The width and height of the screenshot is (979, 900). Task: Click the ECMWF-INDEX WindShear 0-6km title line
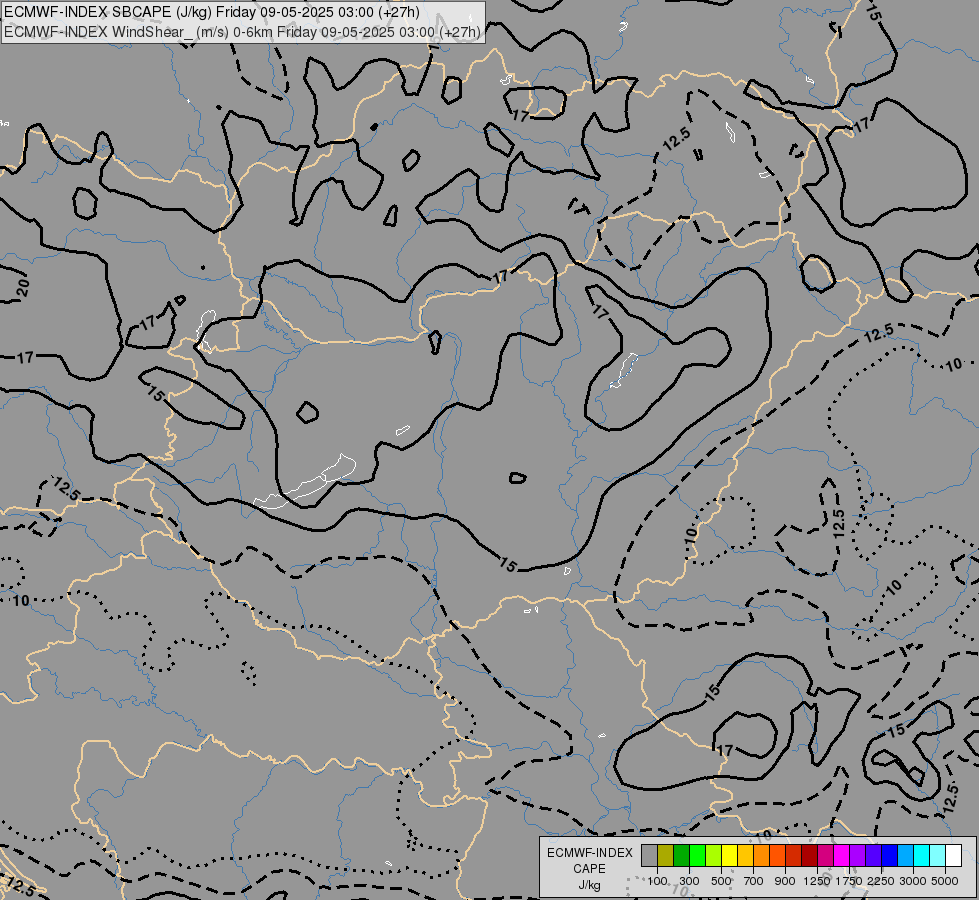click(242, 32)
